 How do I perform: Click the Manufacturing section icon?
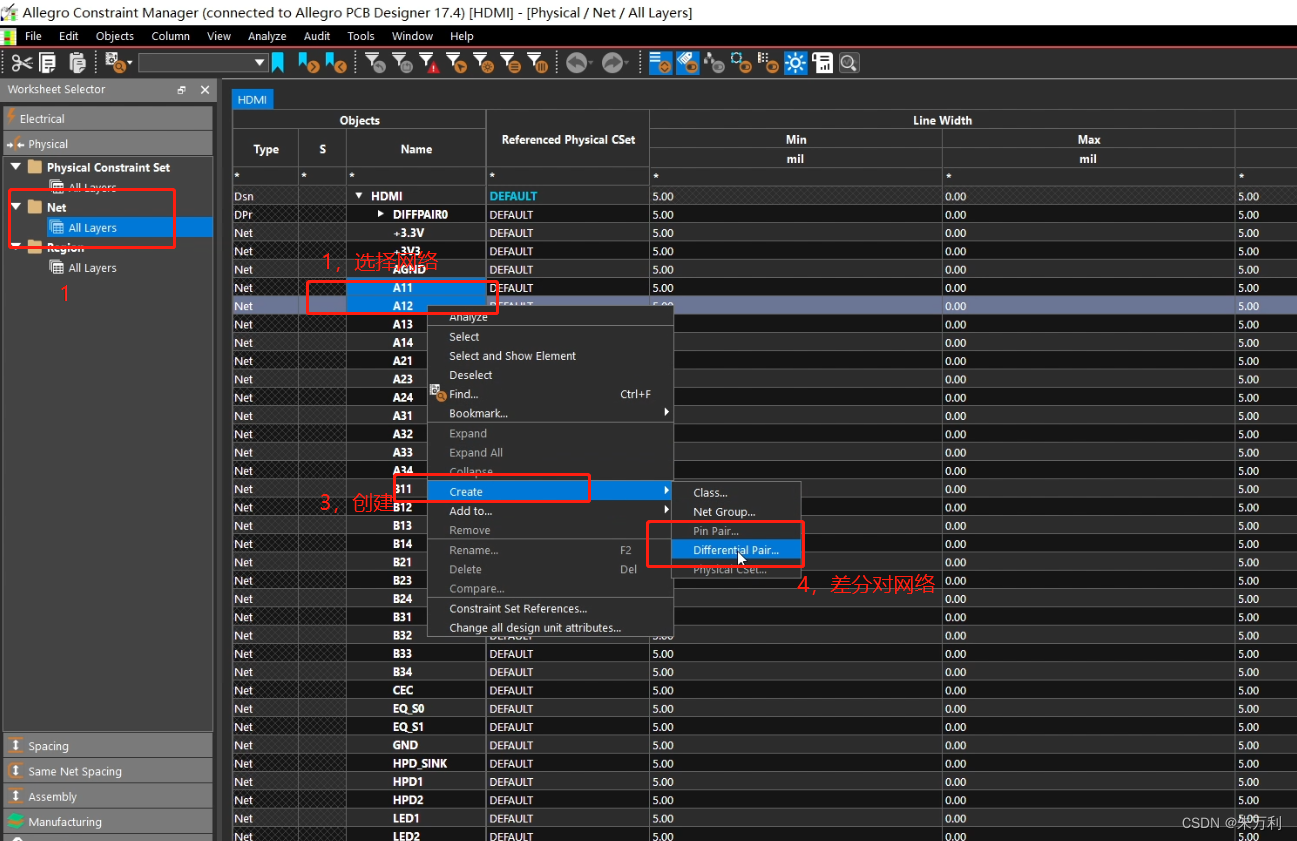(x=15, y=821)
